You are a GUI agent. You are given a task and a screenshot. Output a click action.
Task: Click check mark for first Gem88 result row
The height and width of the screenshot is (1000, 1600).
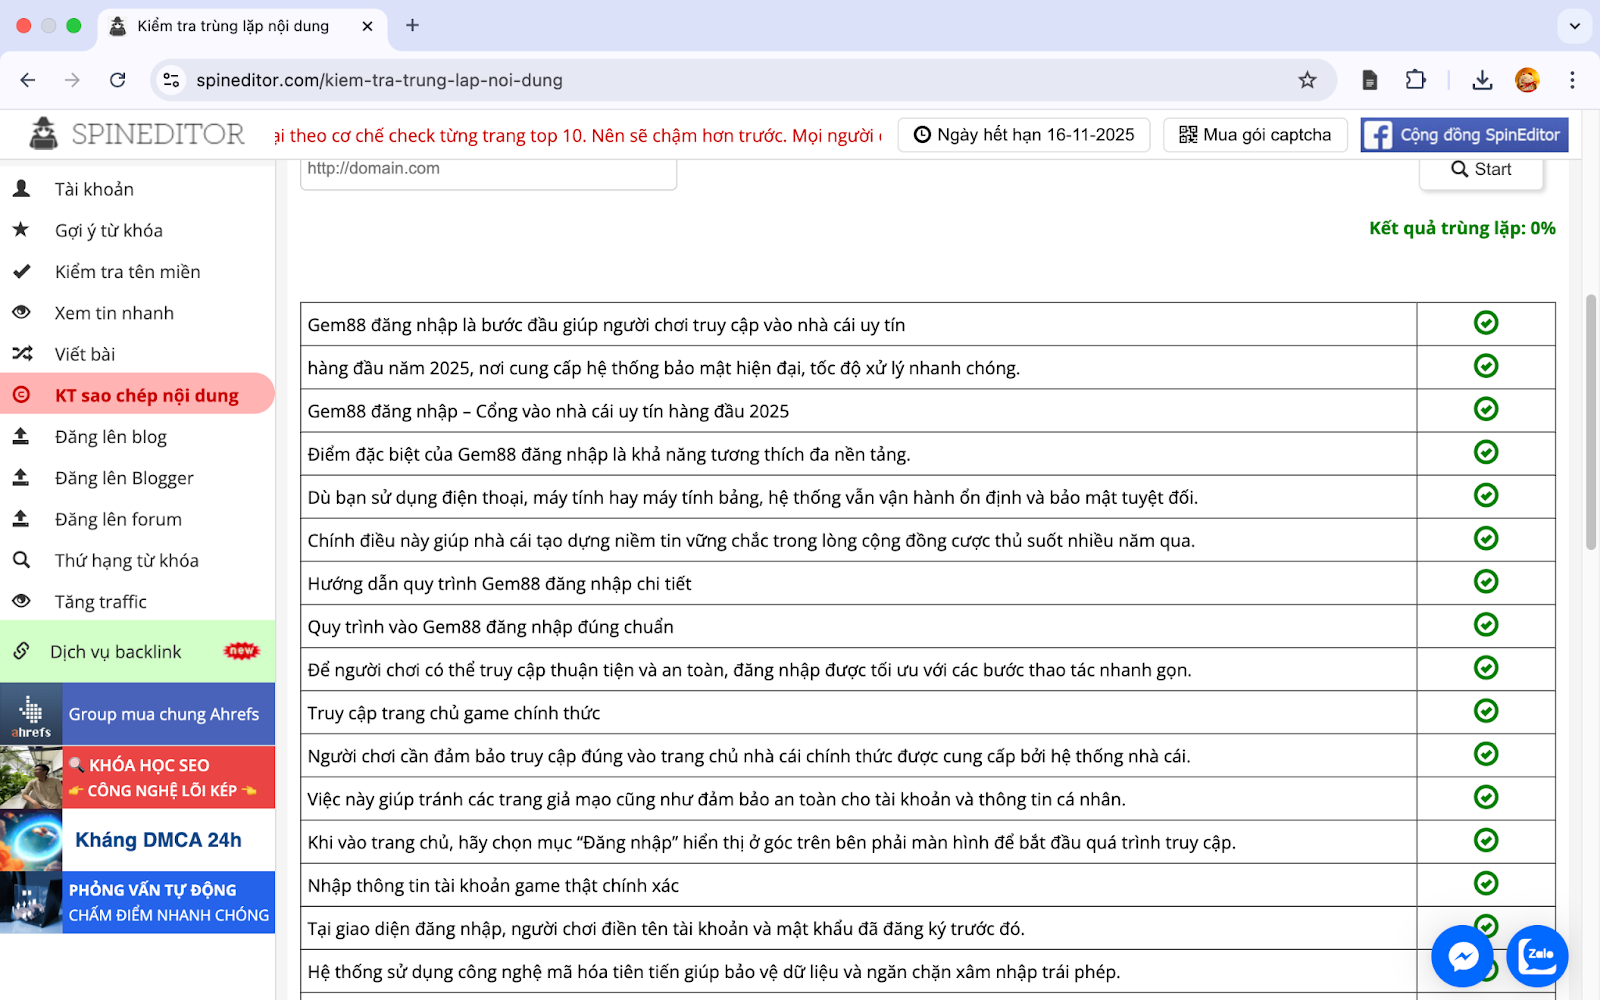pyautogui.click(x=1486, y=323)
